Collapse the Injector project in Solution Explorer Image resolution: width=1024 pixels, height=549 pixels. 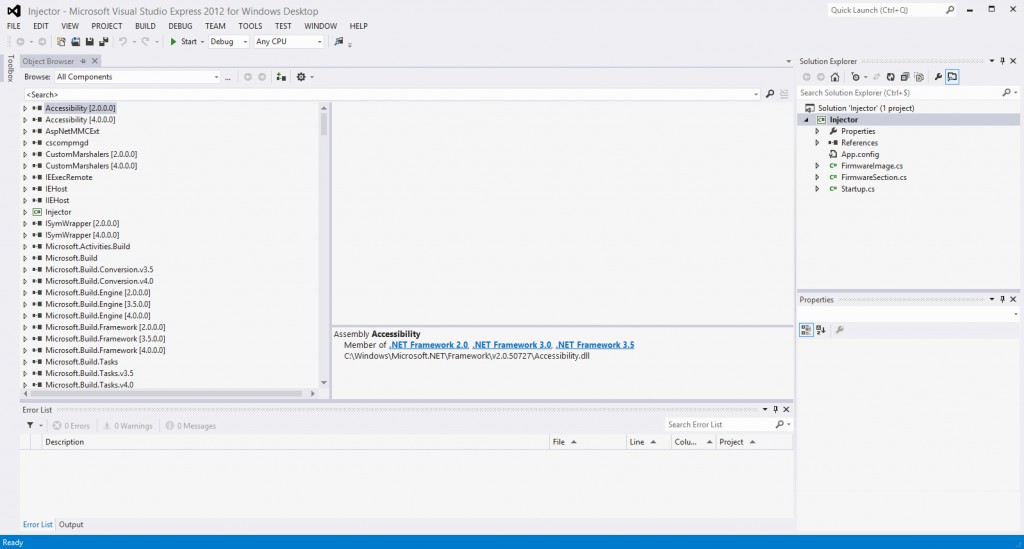[806, 120]
